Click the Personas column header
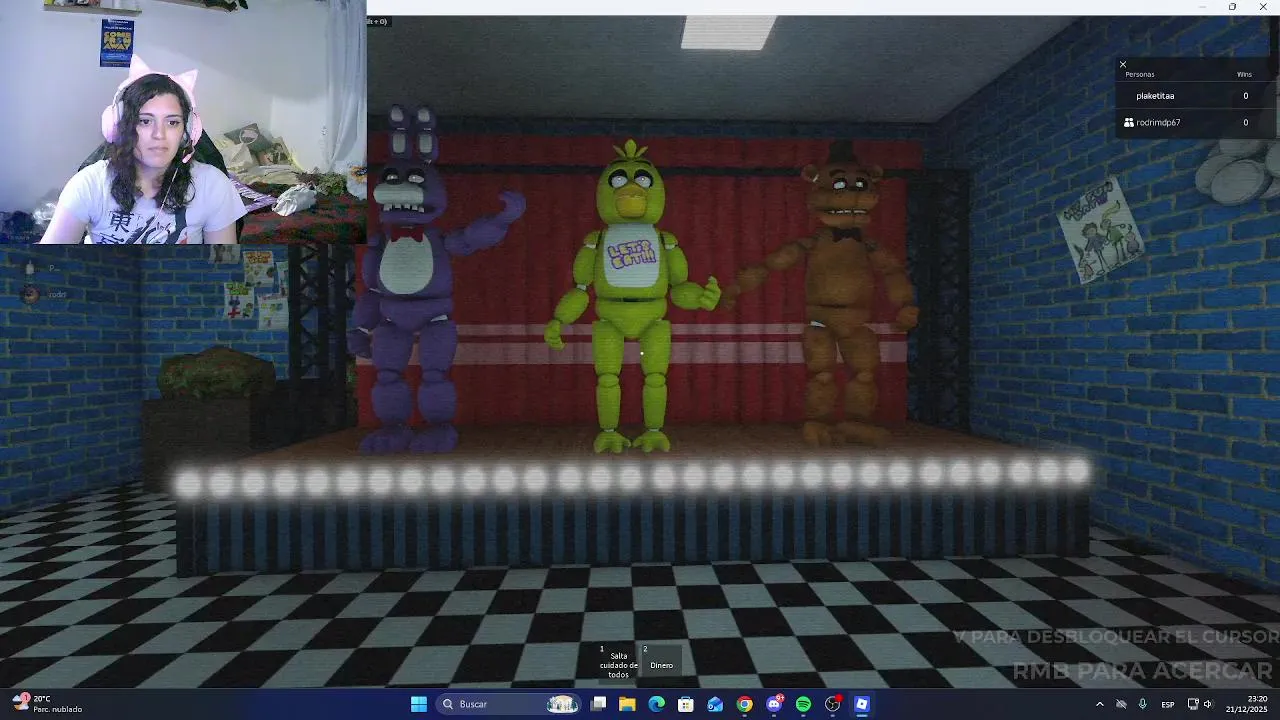1280x720 pixels. tap(1139, 74)
